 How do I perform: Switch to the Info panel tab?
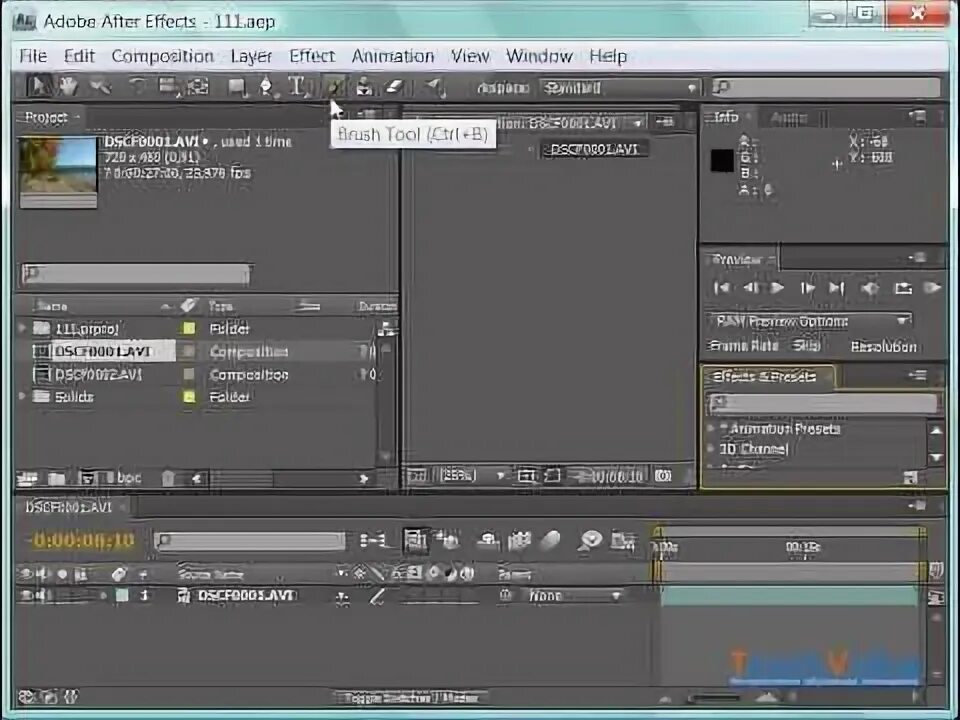(727, 117)
